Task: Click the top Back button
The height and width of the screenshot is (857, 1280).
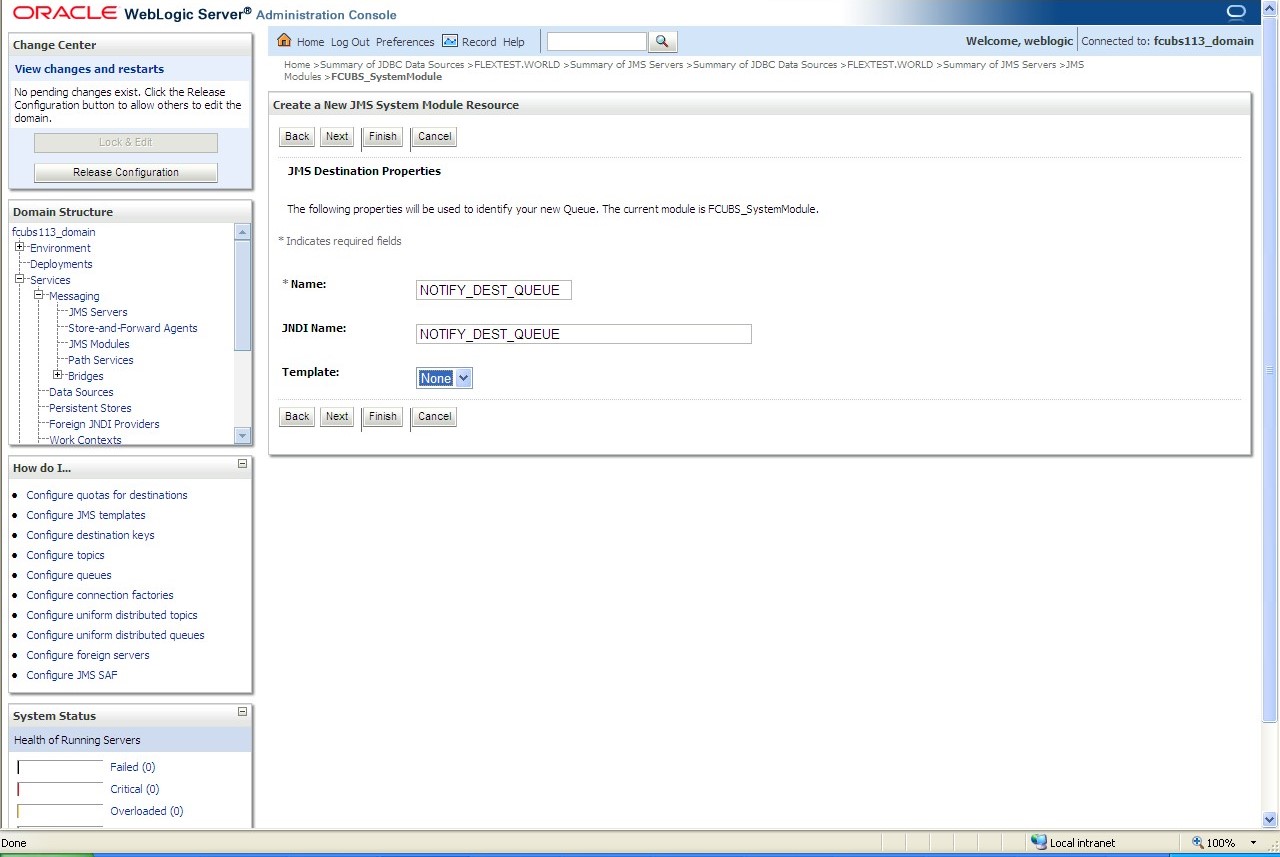Action: 297,137
